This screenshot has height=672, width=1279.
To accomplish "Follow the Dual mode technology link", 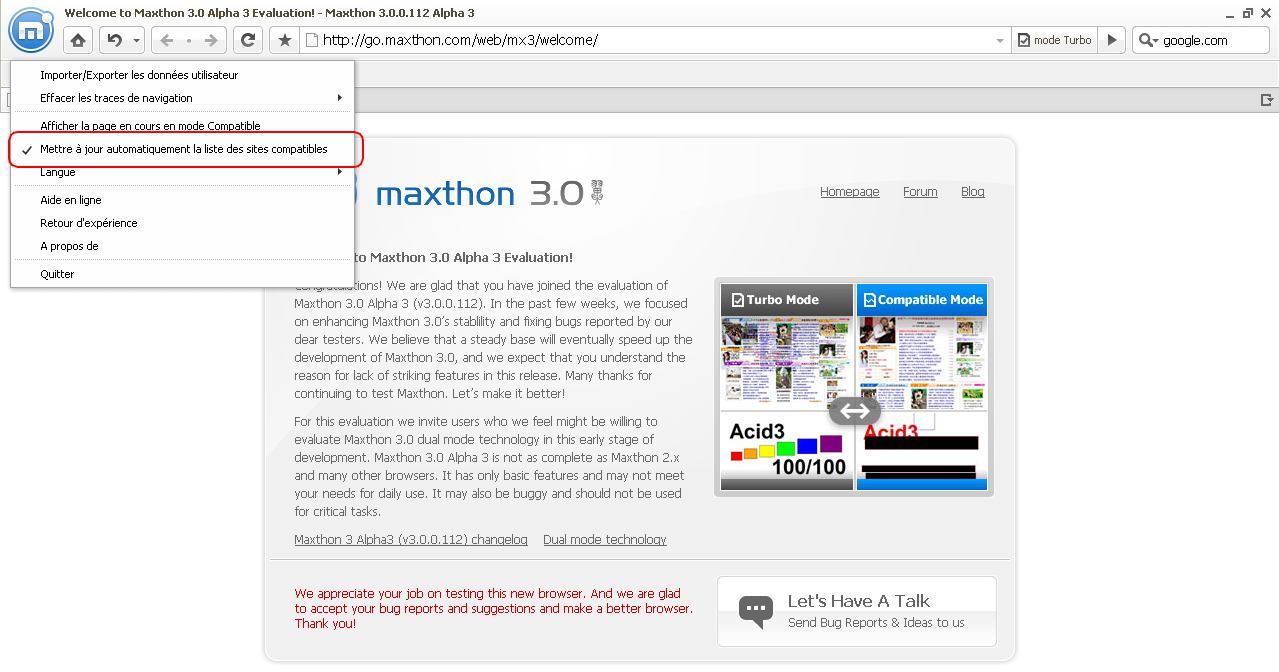I will (x=605, y=540).
